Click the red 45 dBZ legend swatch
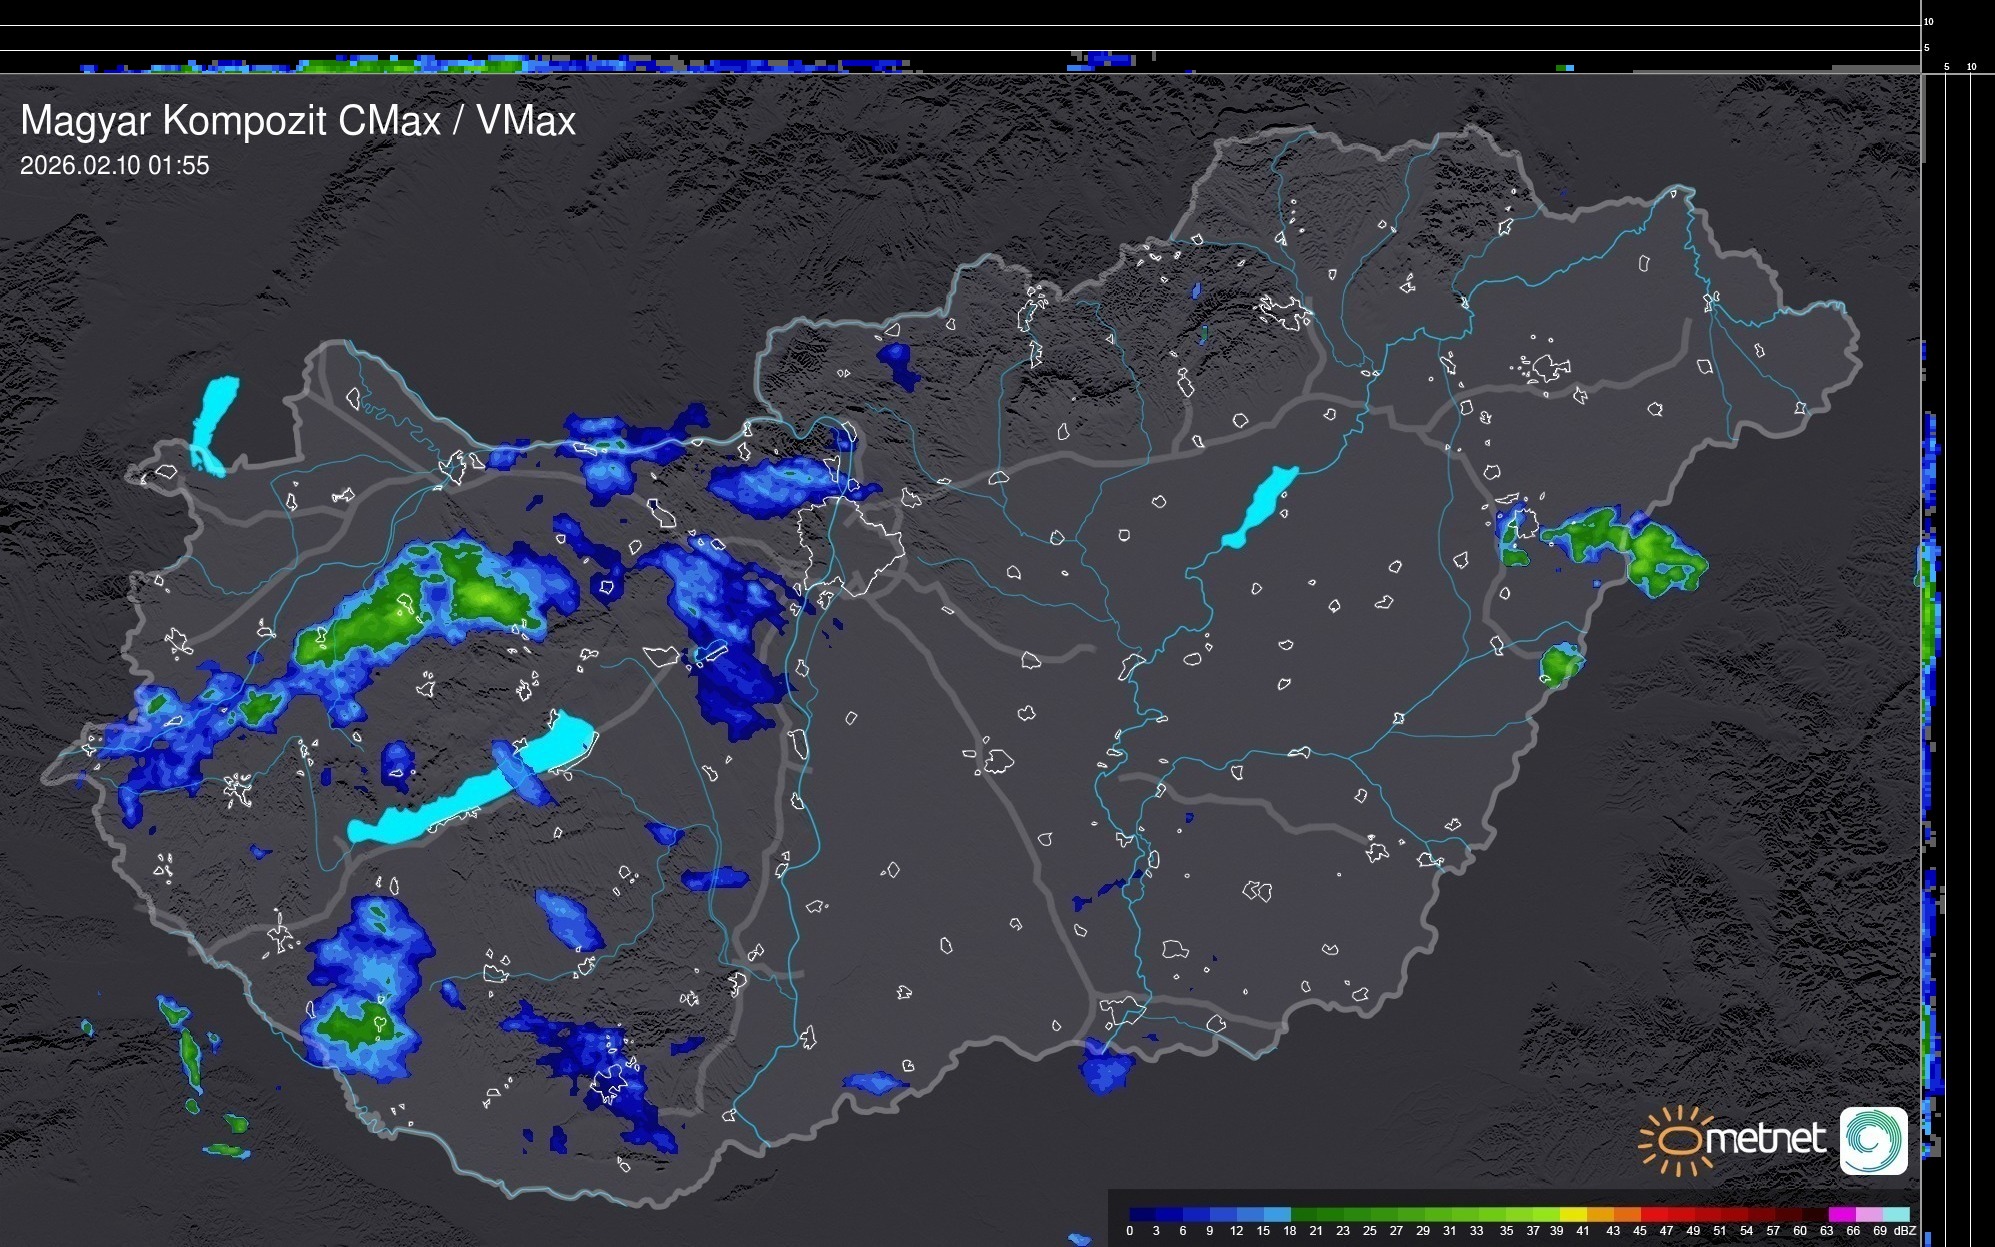The height and width of the screenshot is (1247, 1995). [x=1653, y=1214]
